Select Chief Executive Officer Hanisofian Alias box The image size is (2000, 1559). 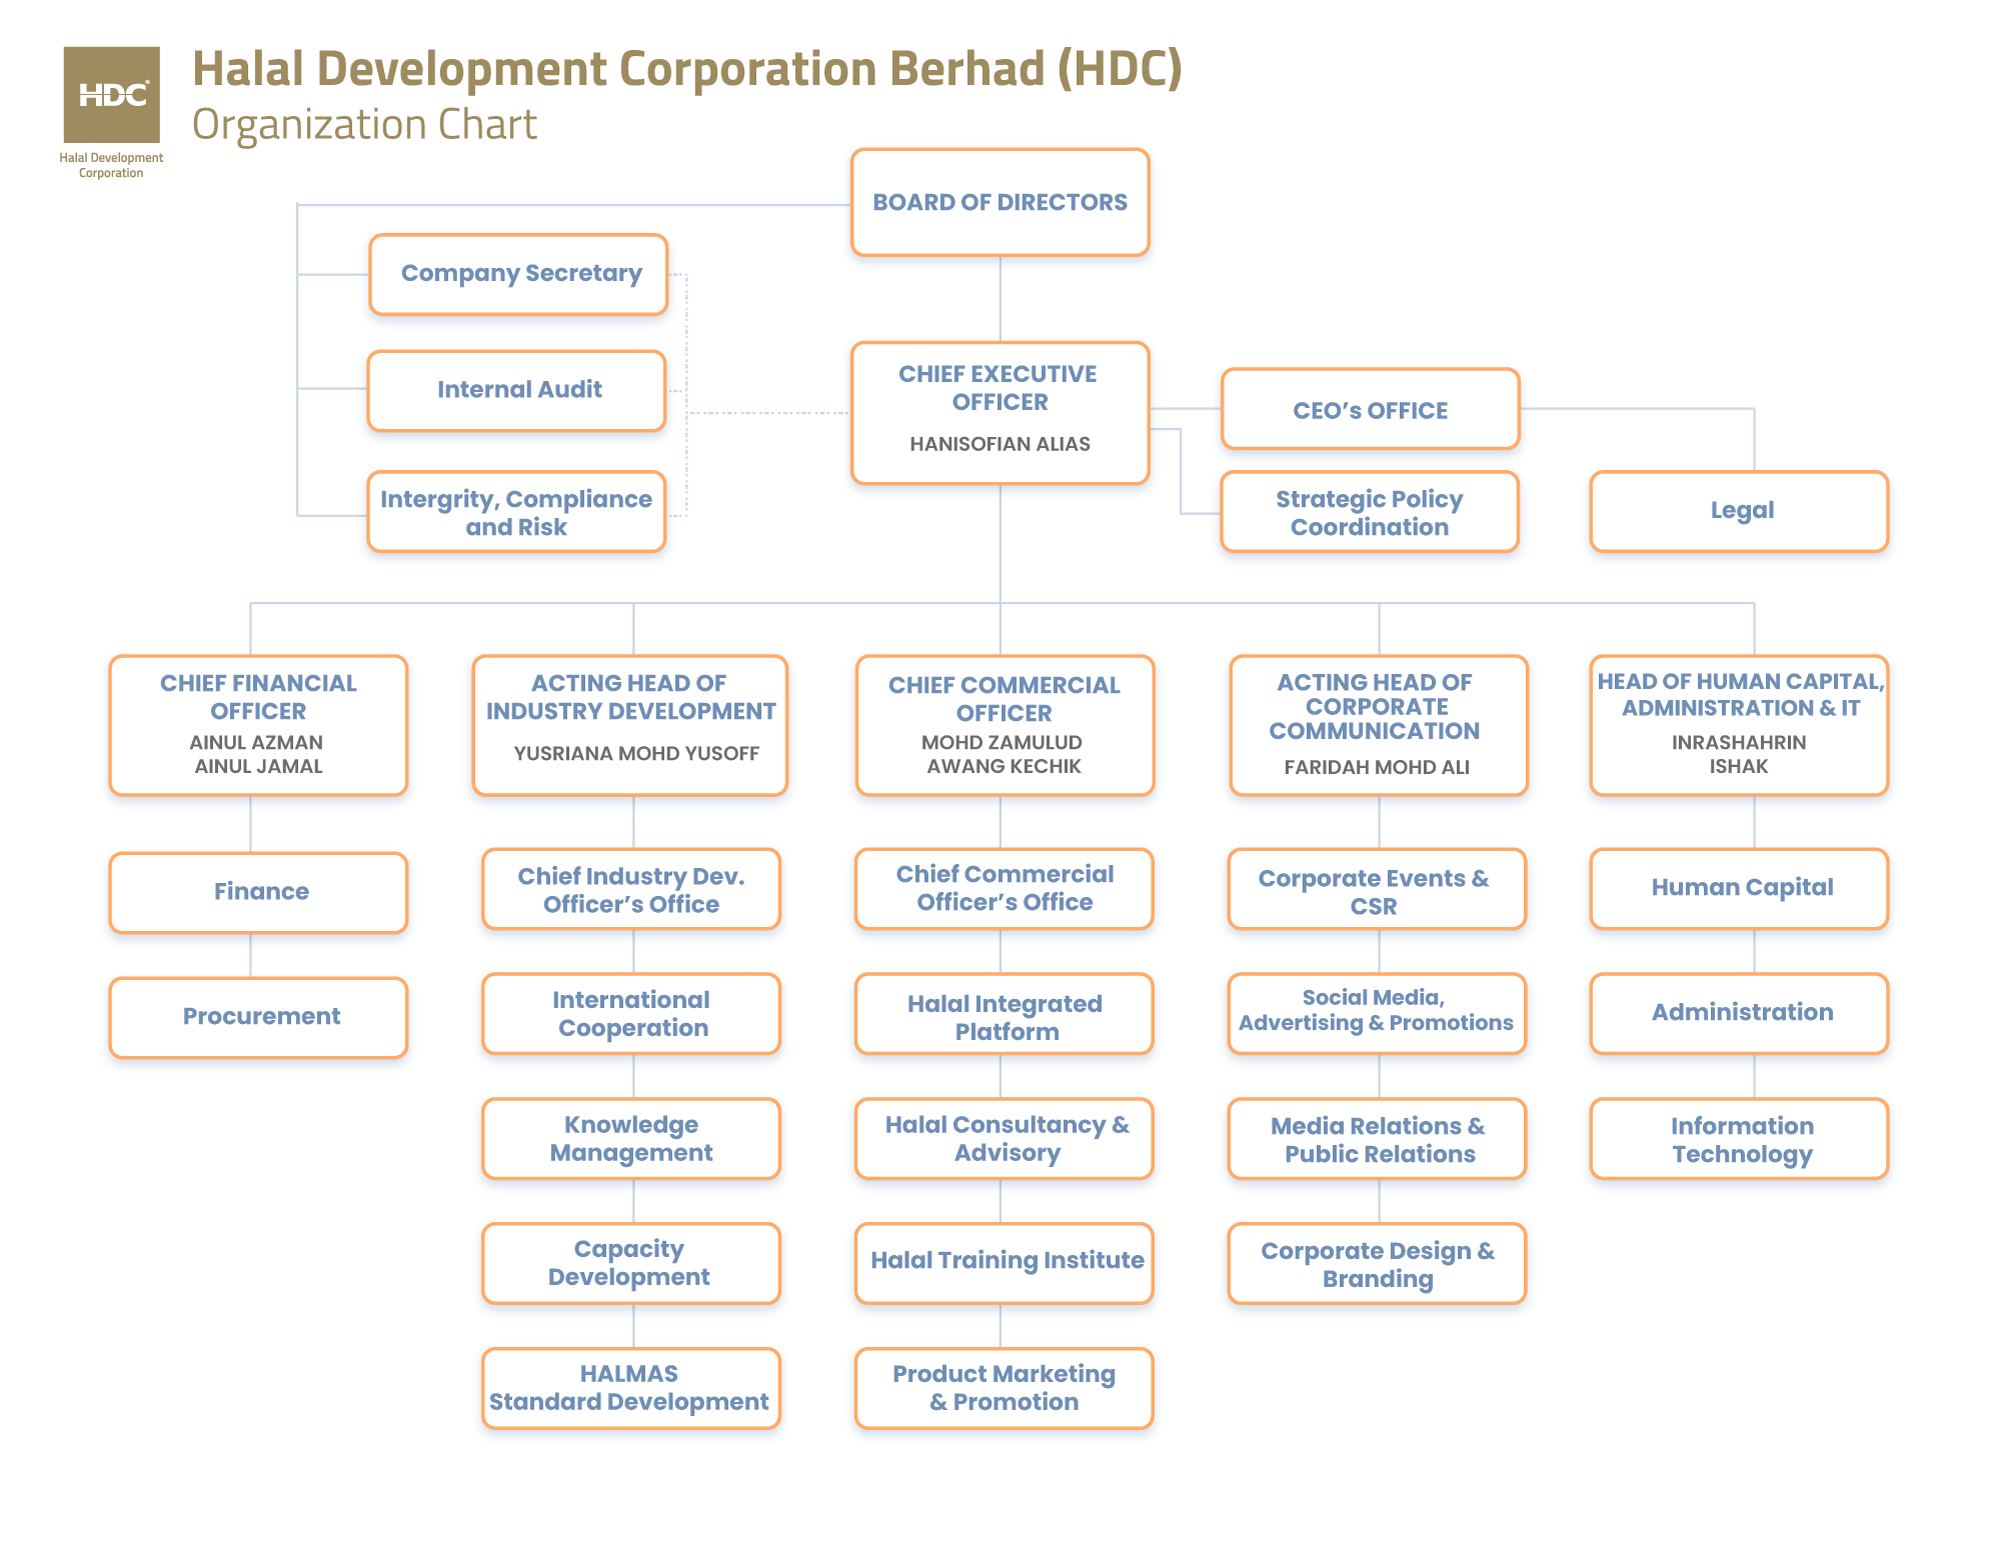[1000, 413]
